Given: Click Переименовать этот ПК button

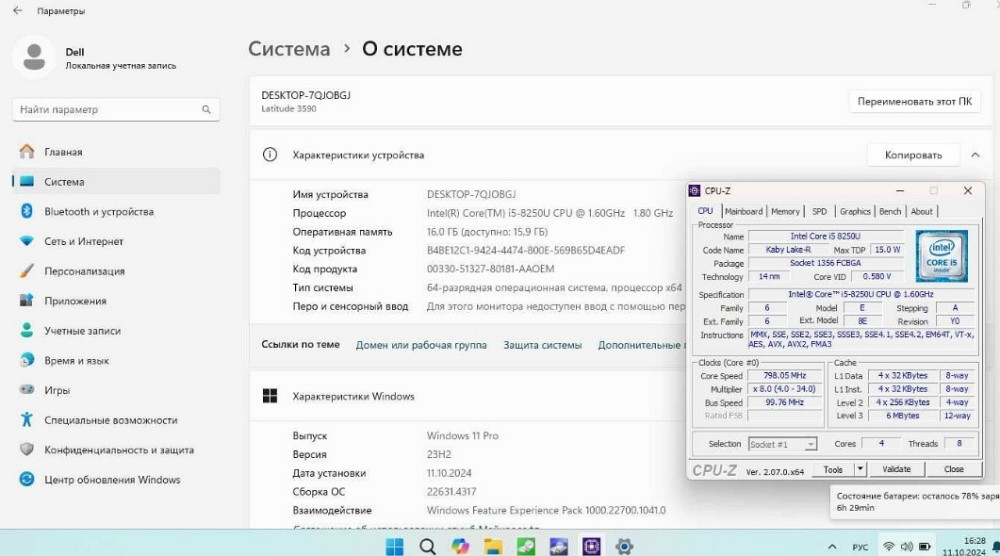Looking at the screenshot, I should [x=915, y=101].
